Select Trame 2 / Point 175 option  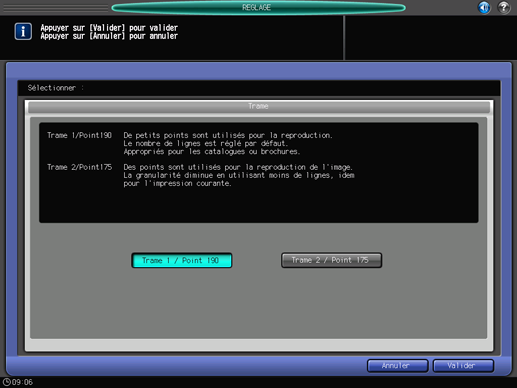[331, 260]
